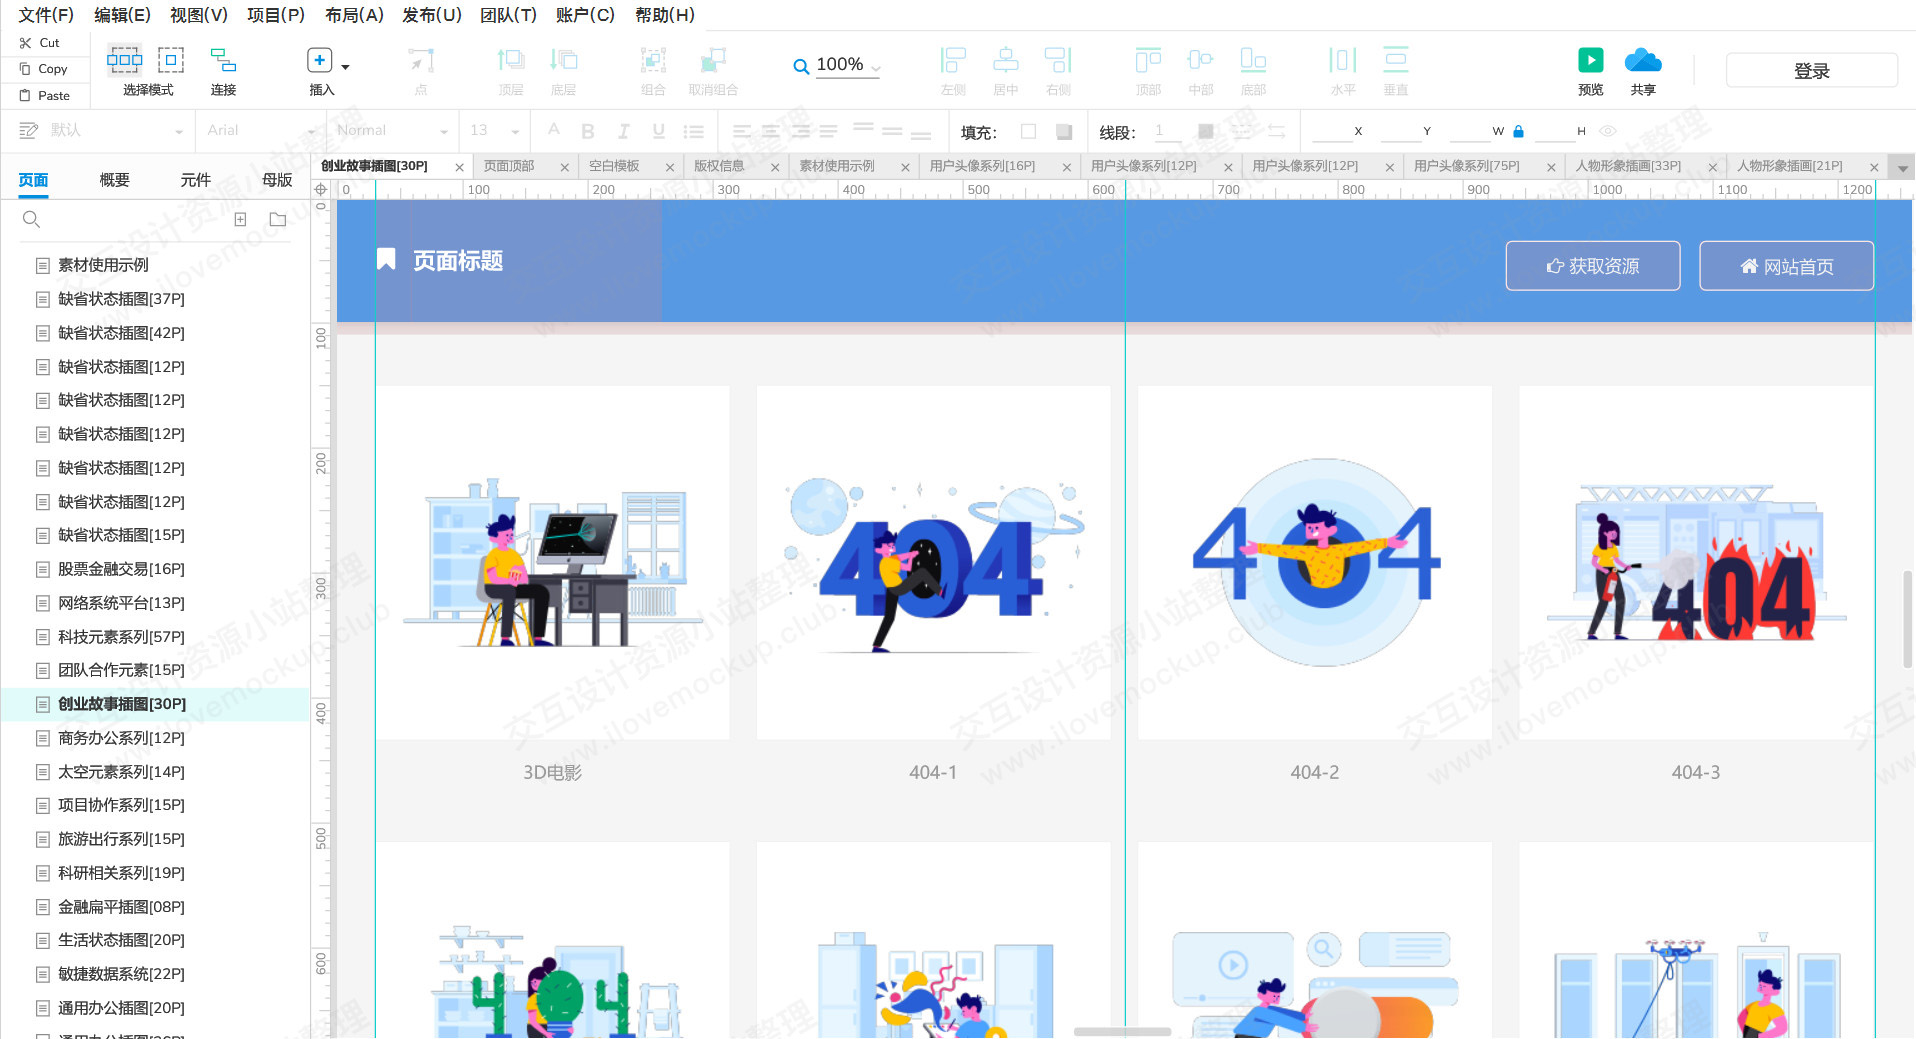Toggle the aspect ratio lock icon
Image resolution: width=1916 pixels, height=1039 pixels.
1518,131
